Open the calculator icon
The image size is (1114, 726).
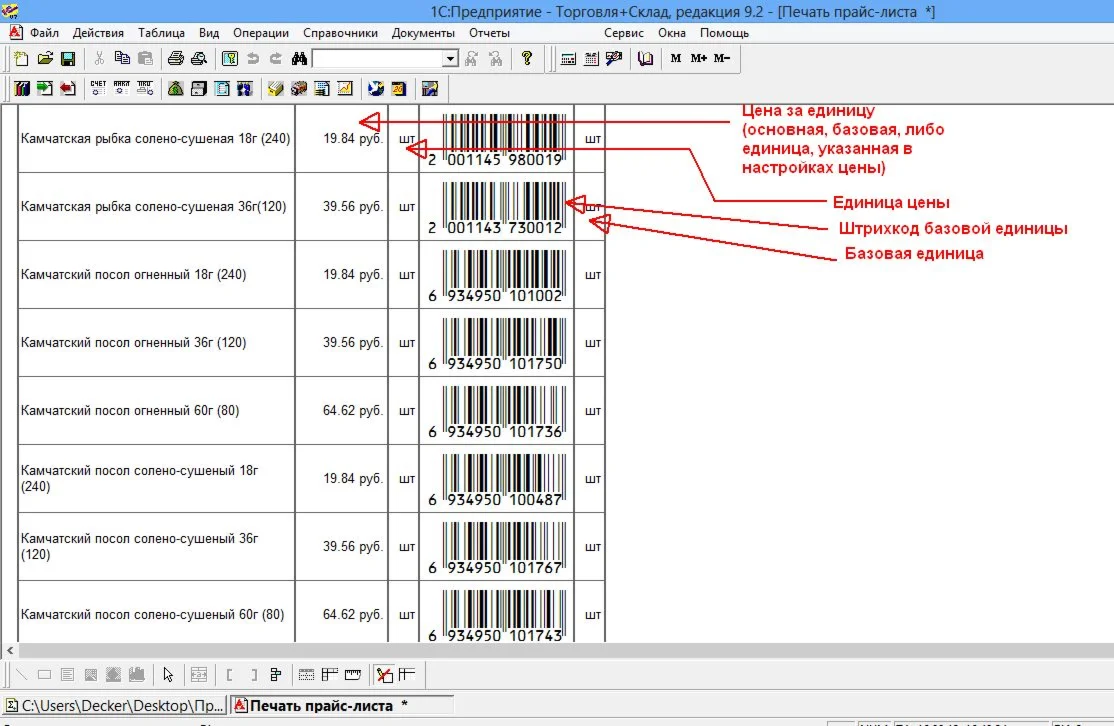(568, 59)
